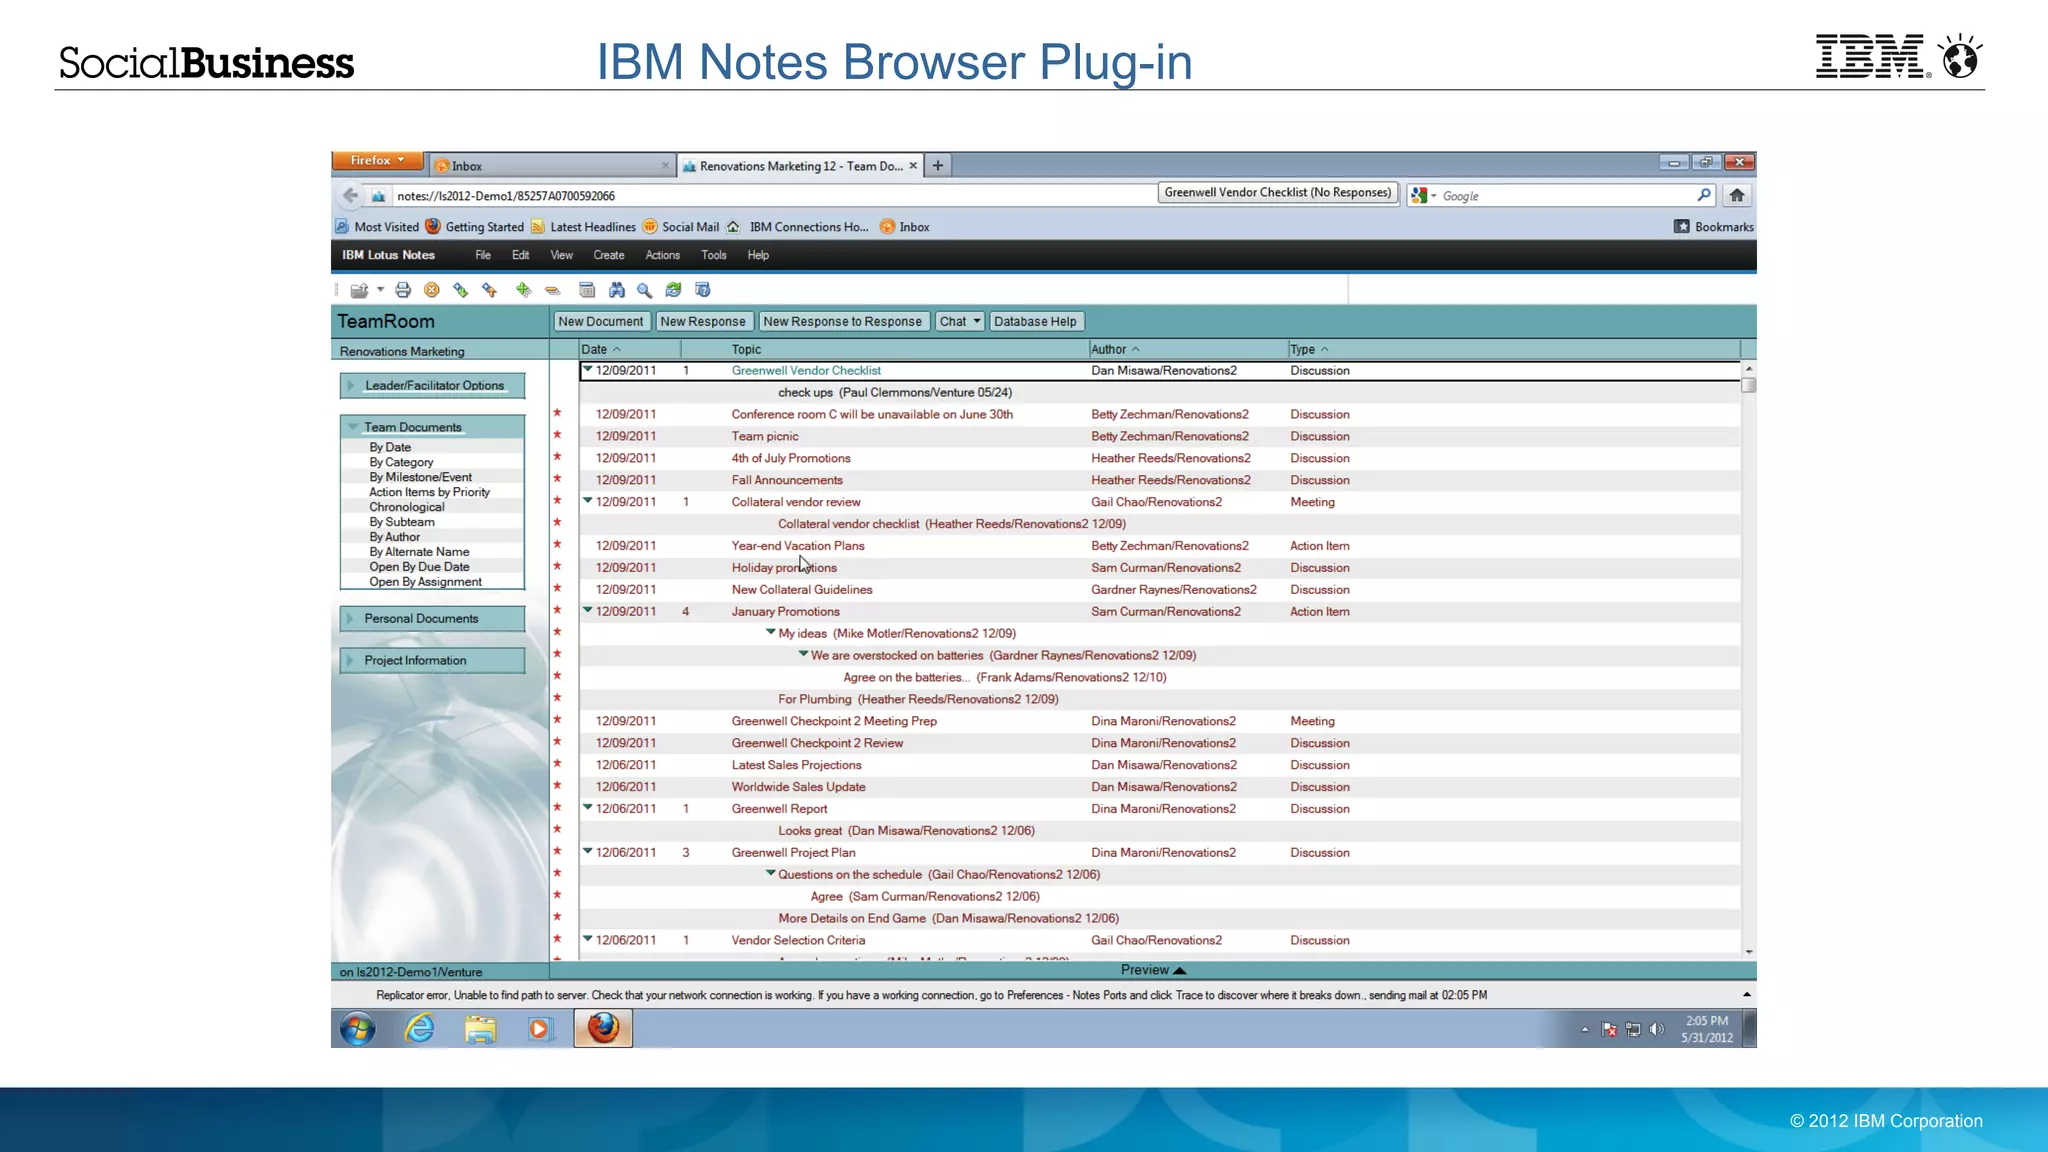Switch to the Inbox browser tab
The height and width of the screenshot is (1152, 2048).
[x=551, y=166]
